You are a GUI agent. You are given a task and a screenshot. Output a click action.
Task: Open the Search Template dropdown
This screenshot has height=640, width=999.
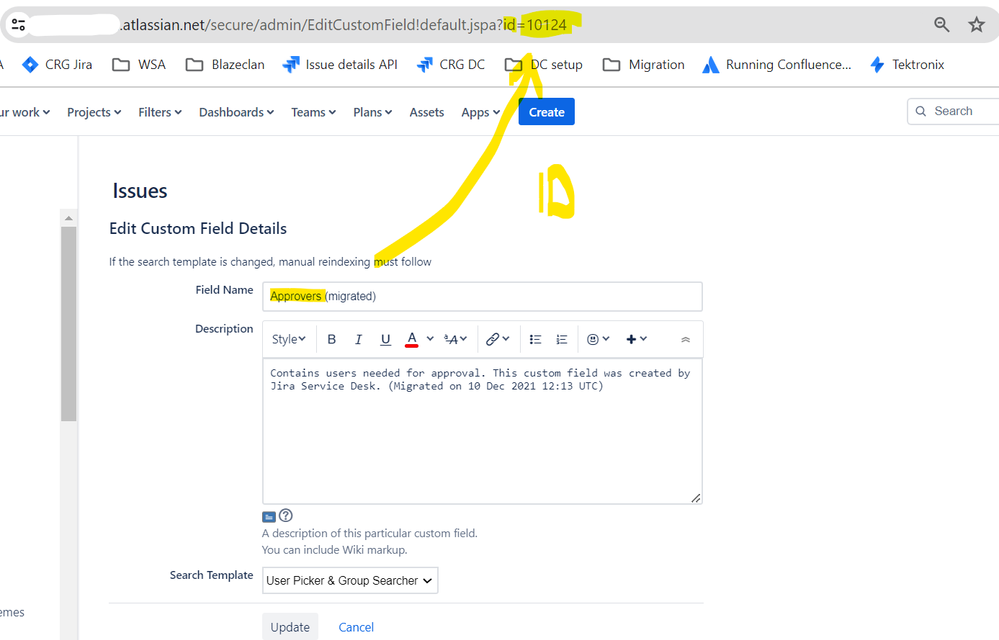[x=349, y=580]
